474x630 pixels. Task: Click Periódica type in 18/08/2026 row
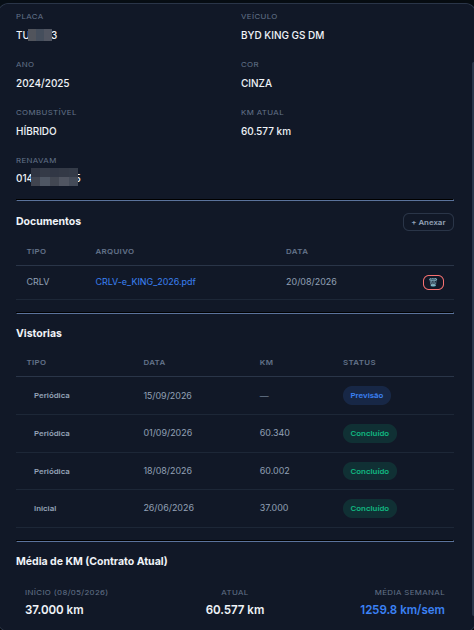click(x=52, y=471)
